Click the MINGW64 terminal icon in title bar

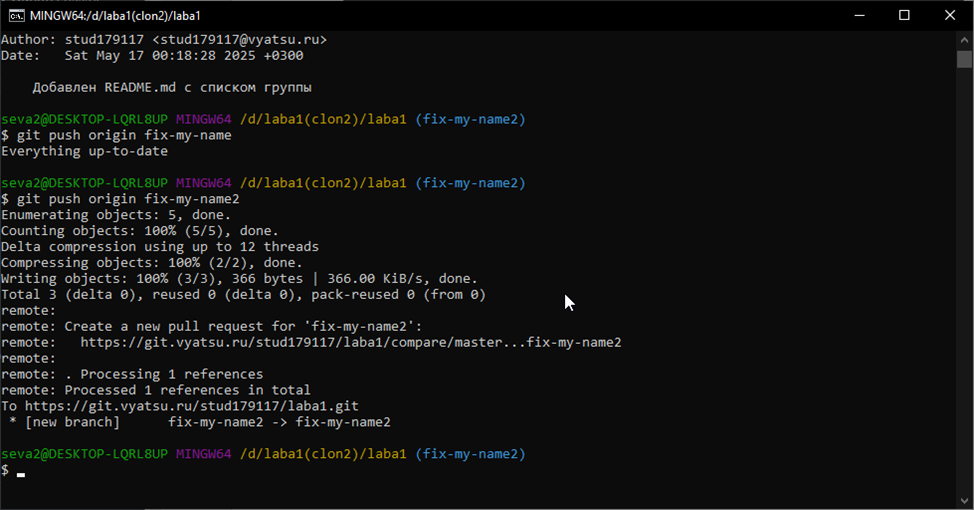(x=14, y=15)
